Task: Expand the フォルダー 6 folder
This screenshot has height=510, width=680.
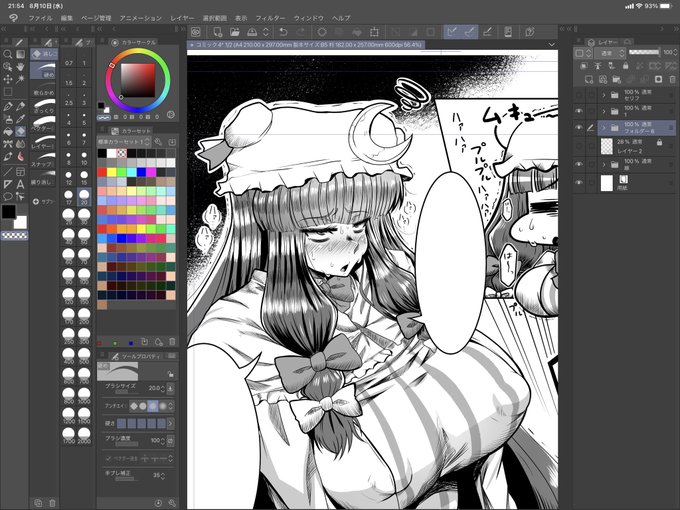Action: point(604,128)
